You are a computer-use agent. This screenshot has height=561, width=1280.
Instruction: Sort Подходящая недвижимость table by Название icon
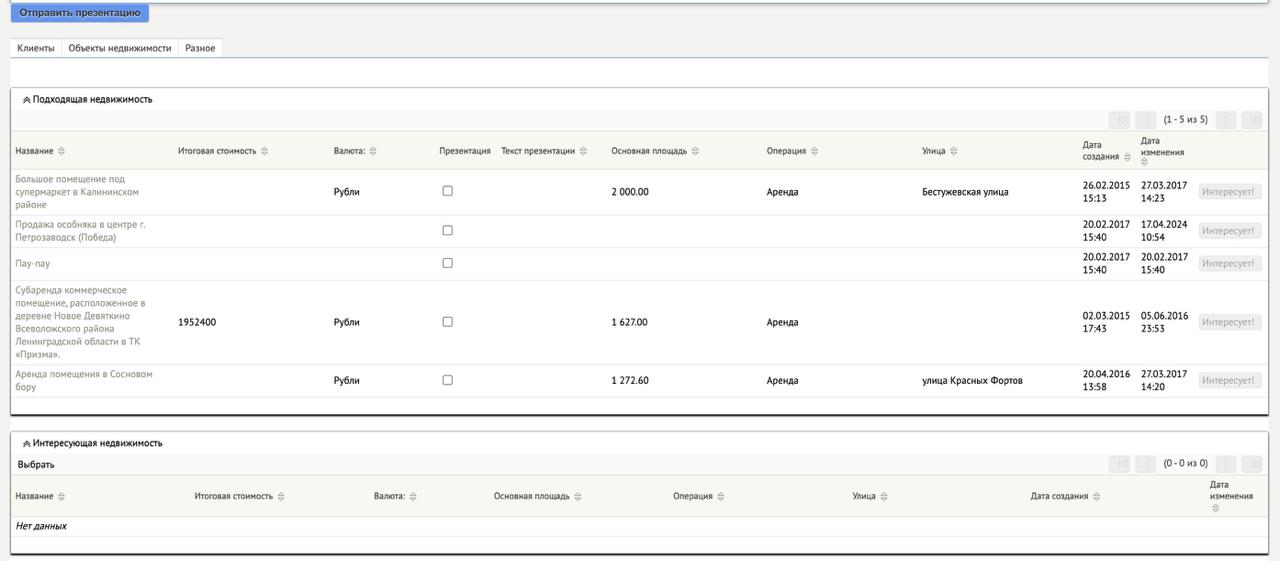62,151
